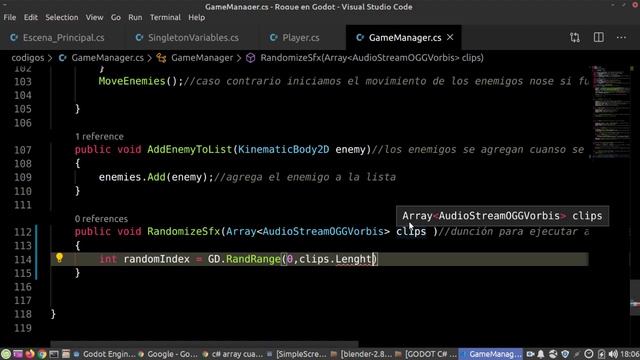Click the C# icon on Player.cs tab
Viewport: 640px width, 360px height.
pyautogui.click(x=273, y=38)
